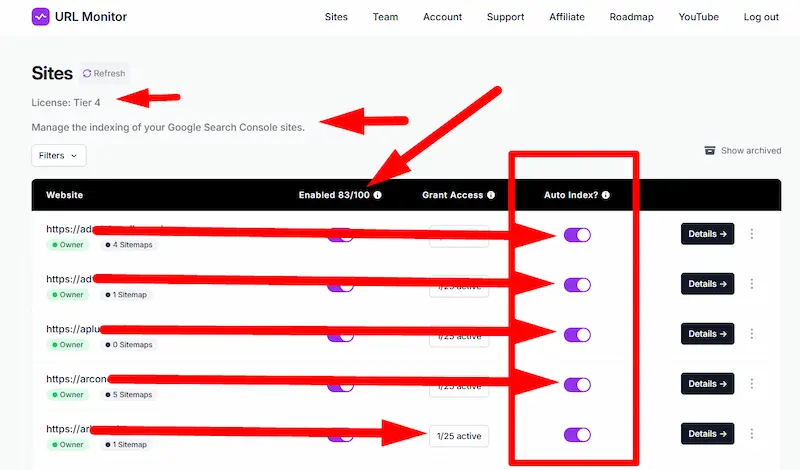Screen dimensions: 800x470
Task: Click the Refresh icon next to Sites
Action: [x=87, y=73]
